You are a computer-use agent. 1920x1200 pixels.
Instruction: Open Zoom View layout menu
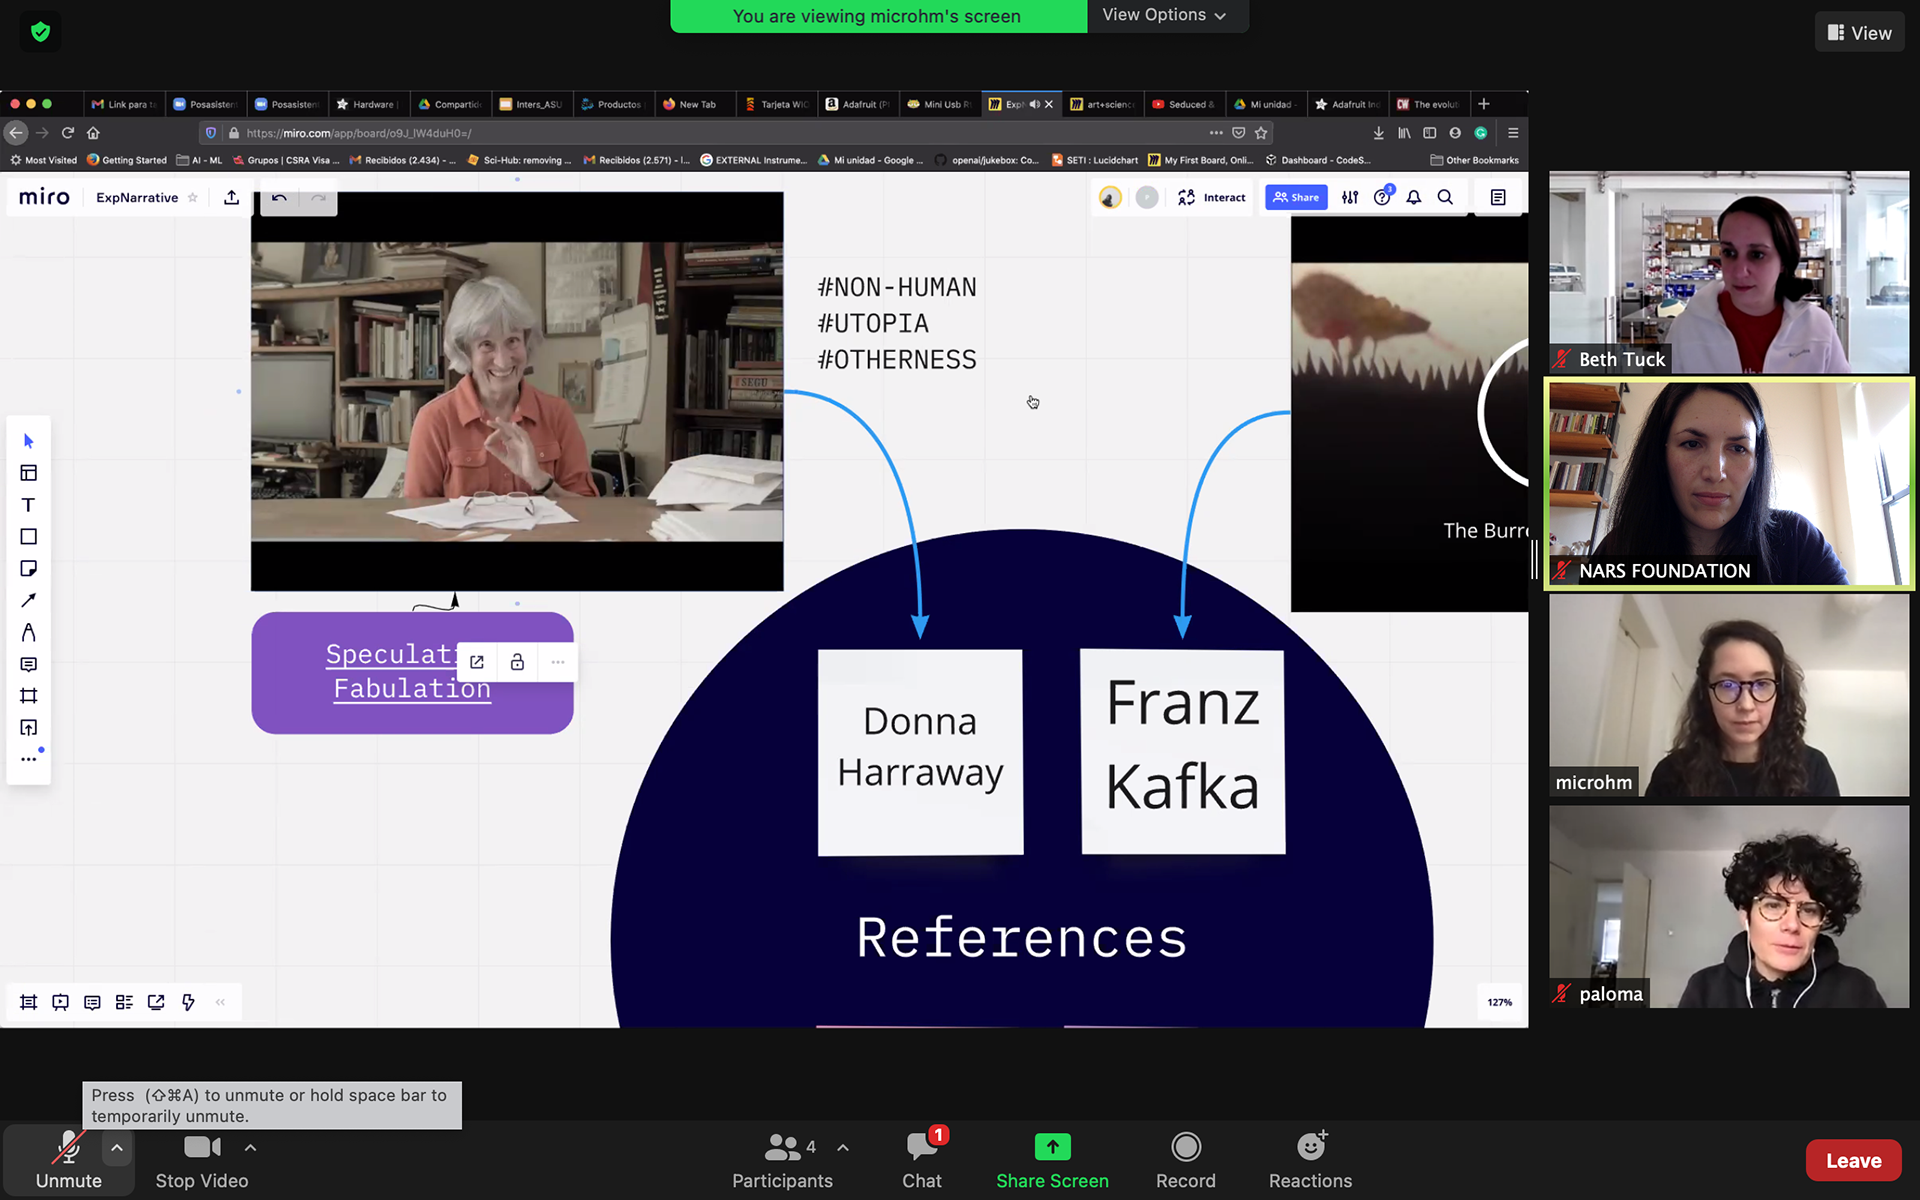click(x=1860, y=33)
